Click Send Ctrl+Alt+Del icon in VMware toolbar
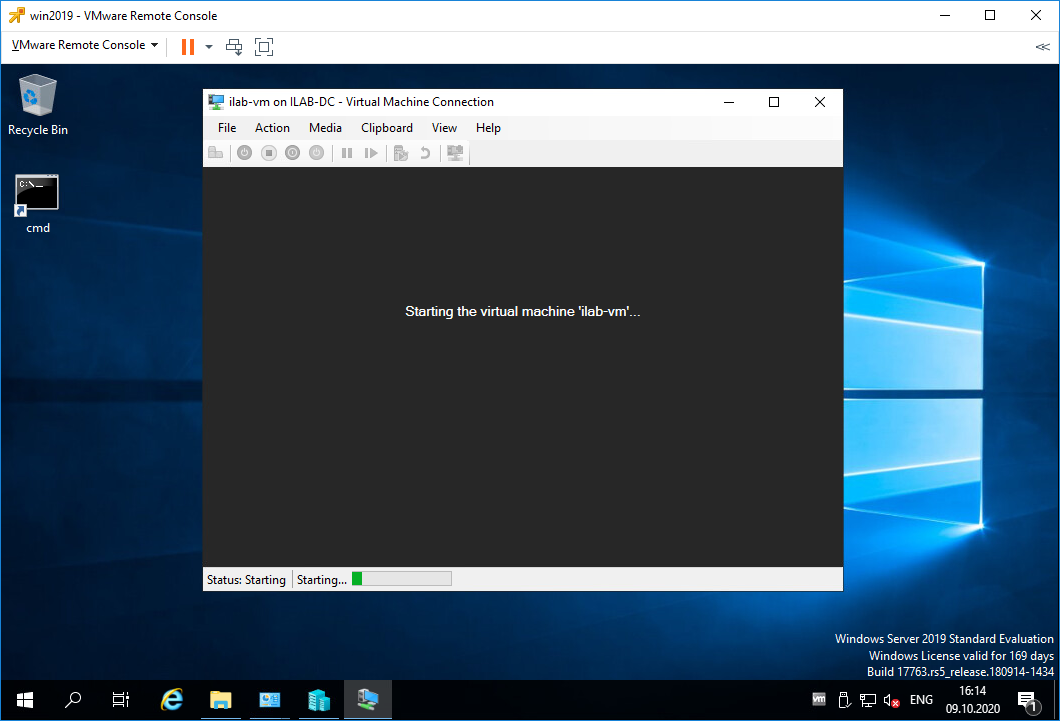Screen dimensions: 1060x721 (x=234, y=47)
